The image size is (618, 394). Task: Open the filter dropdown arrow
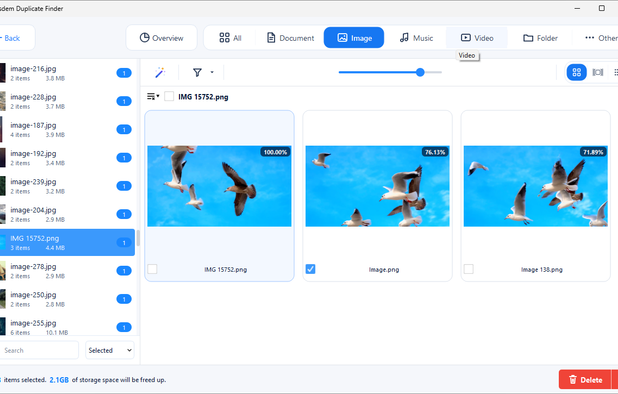click(x=212, y=72)
